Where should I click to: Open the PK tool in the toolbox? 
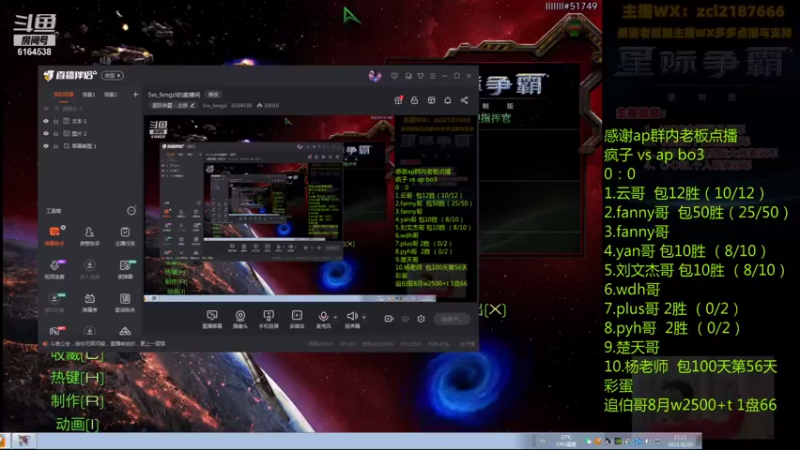click(55, 331)
